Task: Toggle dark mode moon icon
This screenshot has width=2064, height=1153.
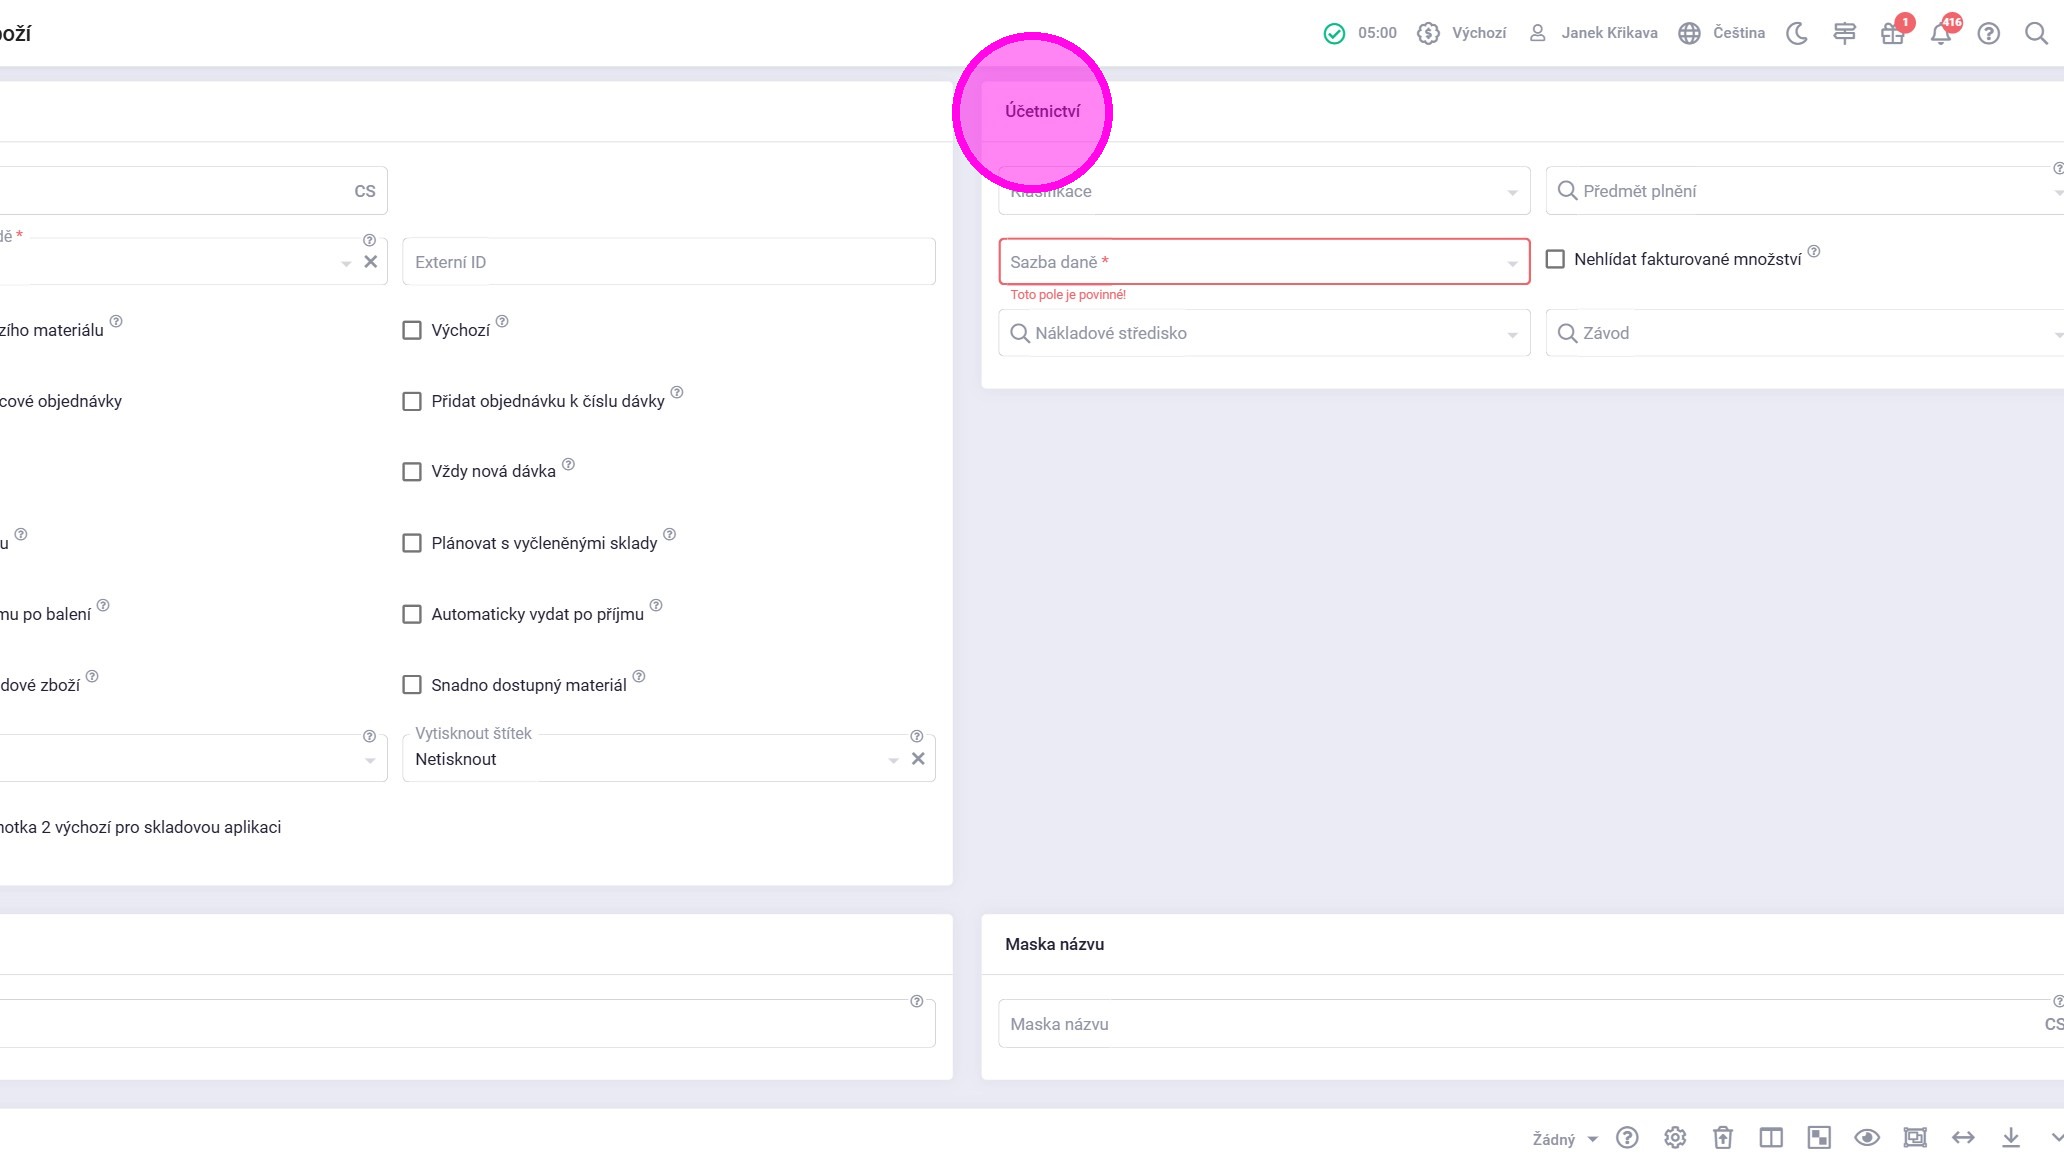Action: (1796, 33)
